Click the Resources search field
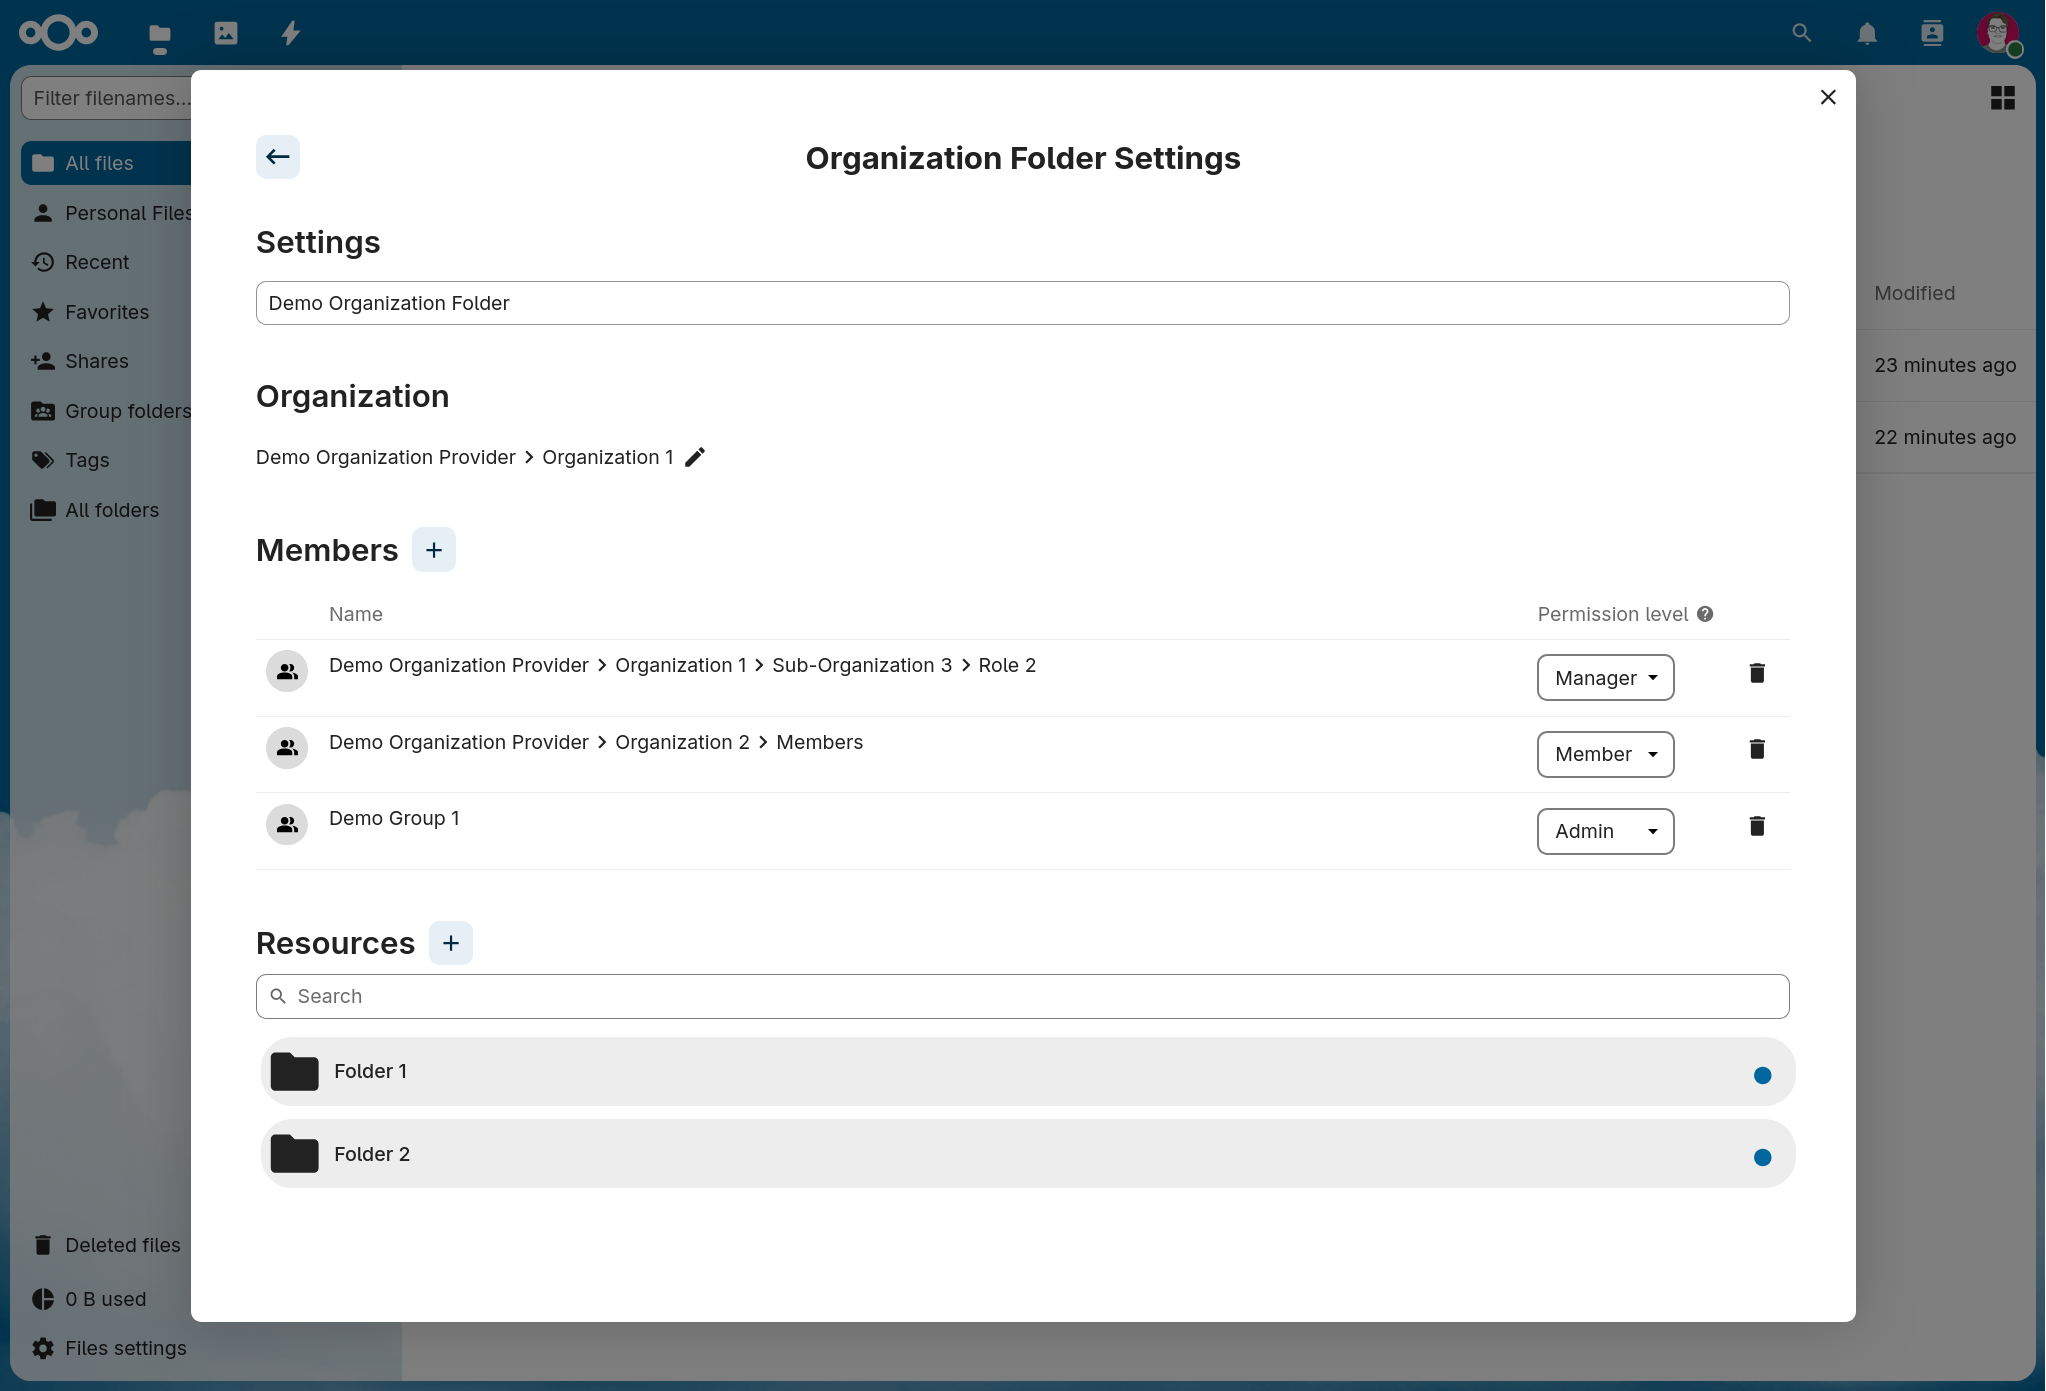The image size is (2046, 1391). click(1022, 996)
